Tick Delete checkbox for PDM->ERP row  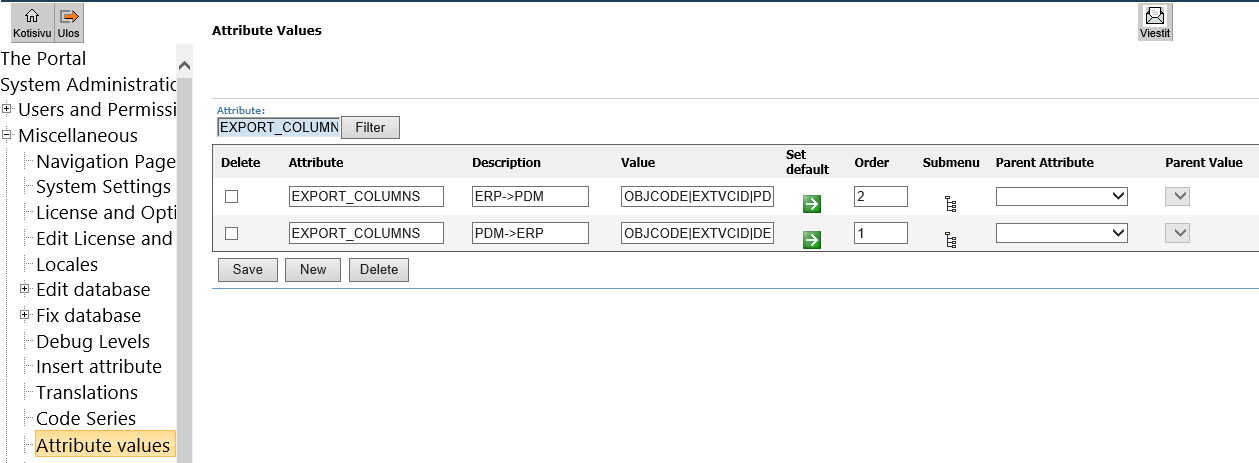click(x=231, y=233)
